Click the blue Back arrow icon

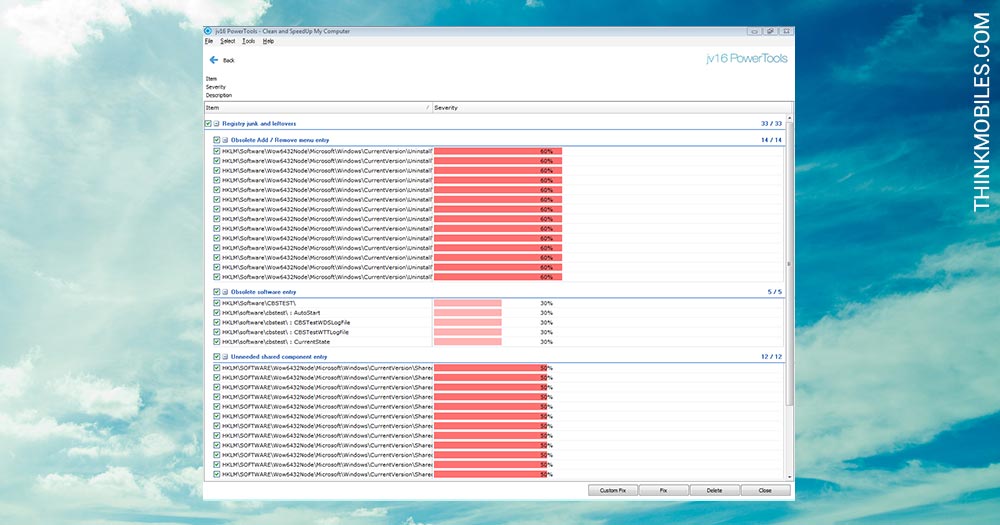(214, 60)
